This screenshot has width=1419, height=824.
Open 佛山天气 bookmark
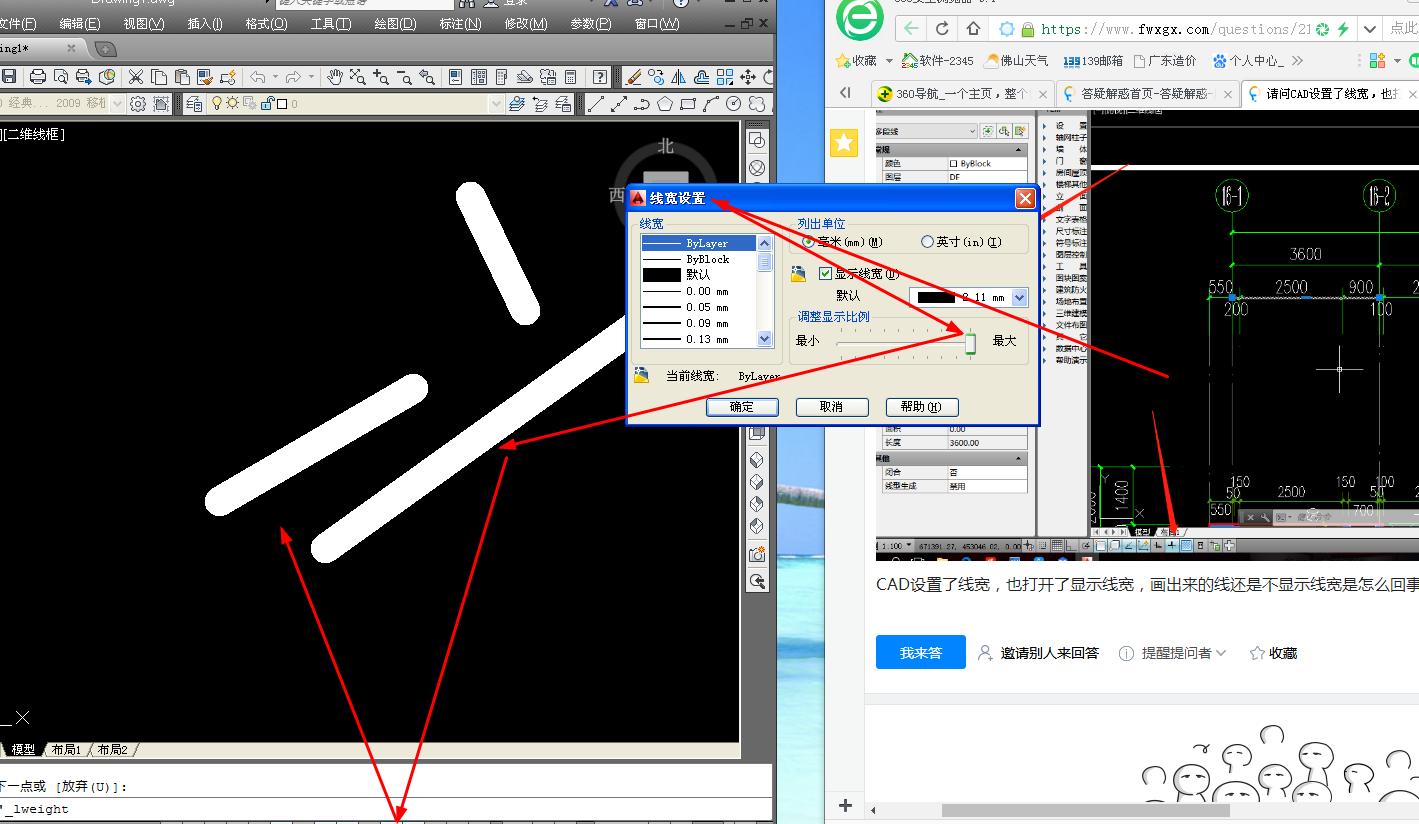tap(1017, 60)
